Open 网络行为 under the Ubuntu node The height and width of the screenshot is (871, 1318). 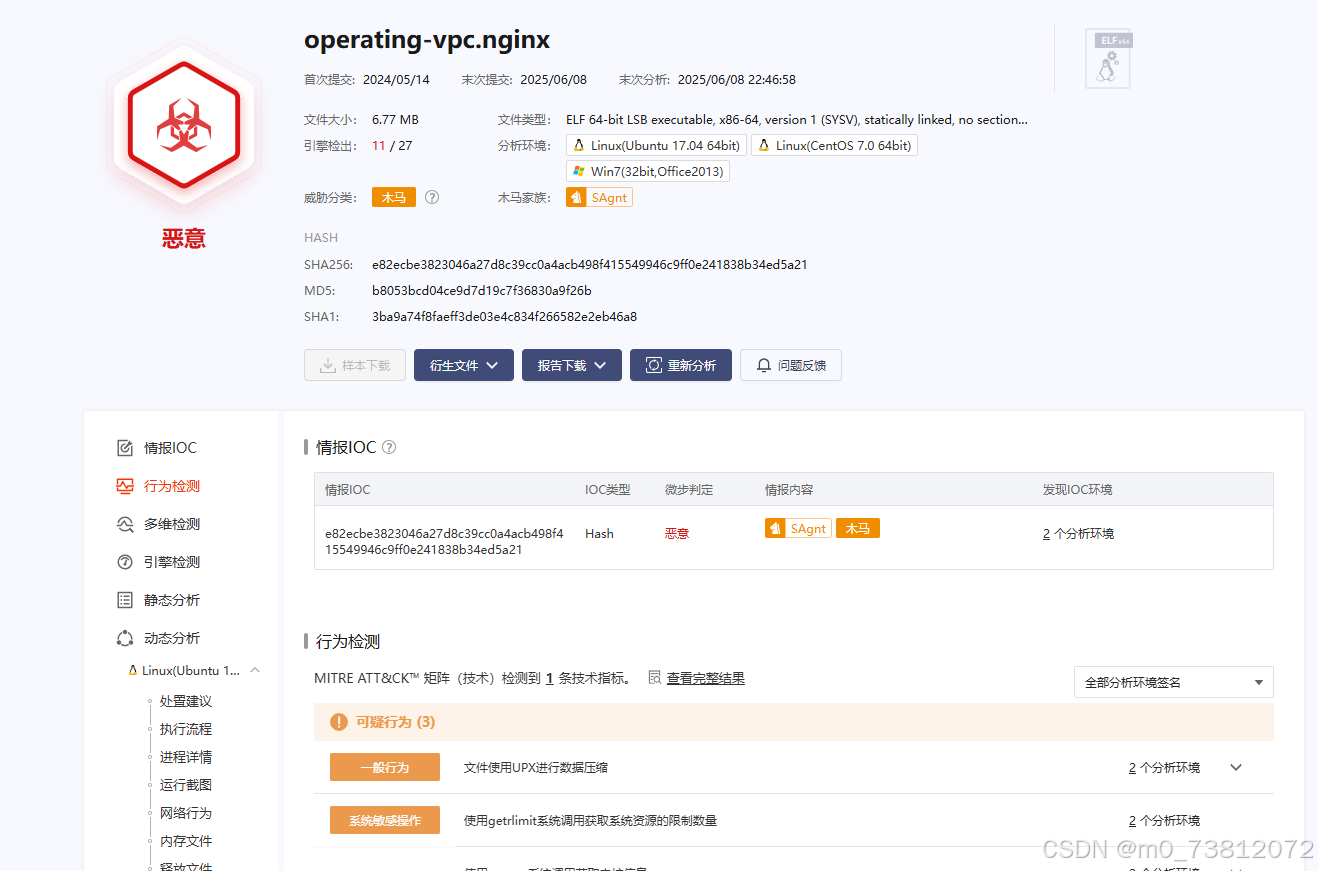click(186, 813)
